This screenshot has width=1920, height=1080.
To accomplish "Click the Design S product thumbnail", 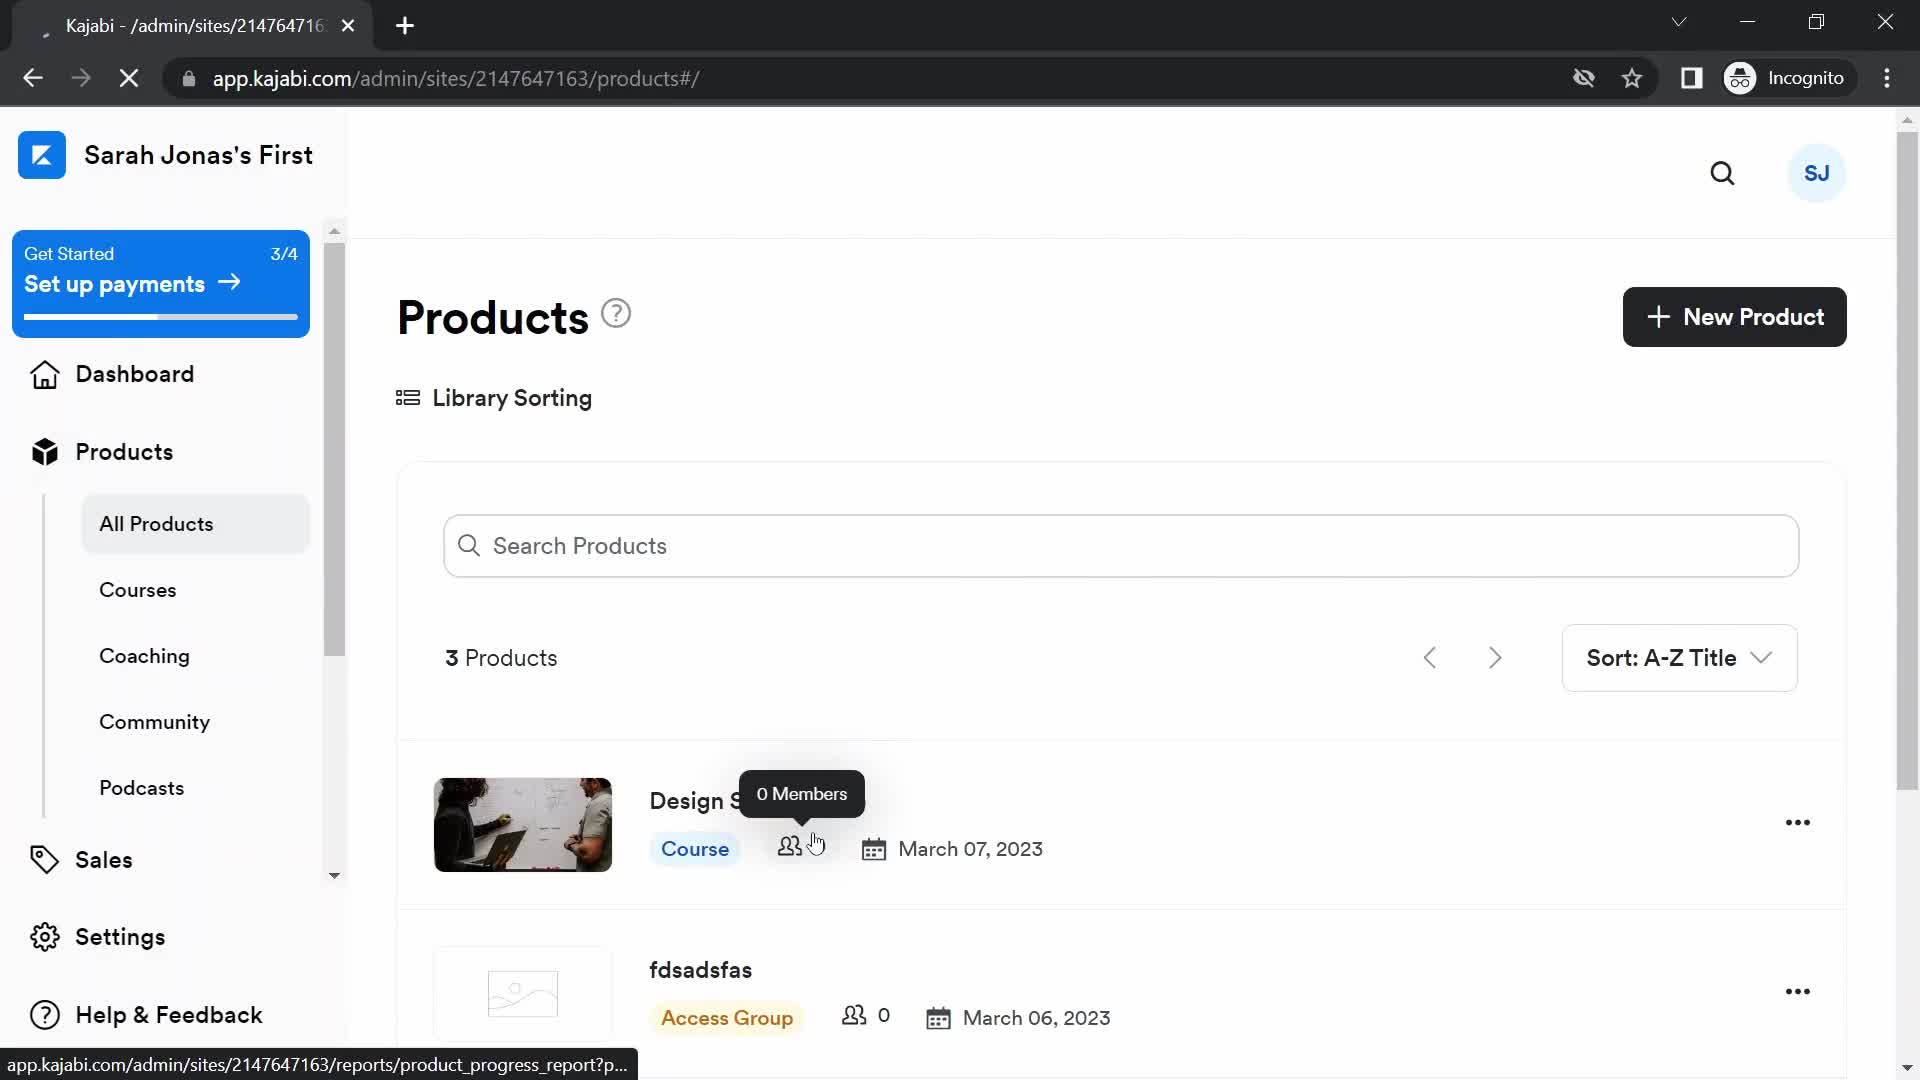I will click(x=522, y=823).
